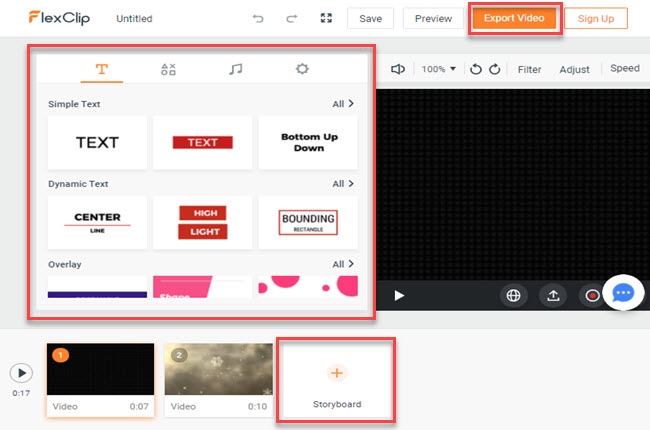The width and height of the screenshot is (650, 430).
Task: Click the FlexClip logo
Action: coord(59,18)
